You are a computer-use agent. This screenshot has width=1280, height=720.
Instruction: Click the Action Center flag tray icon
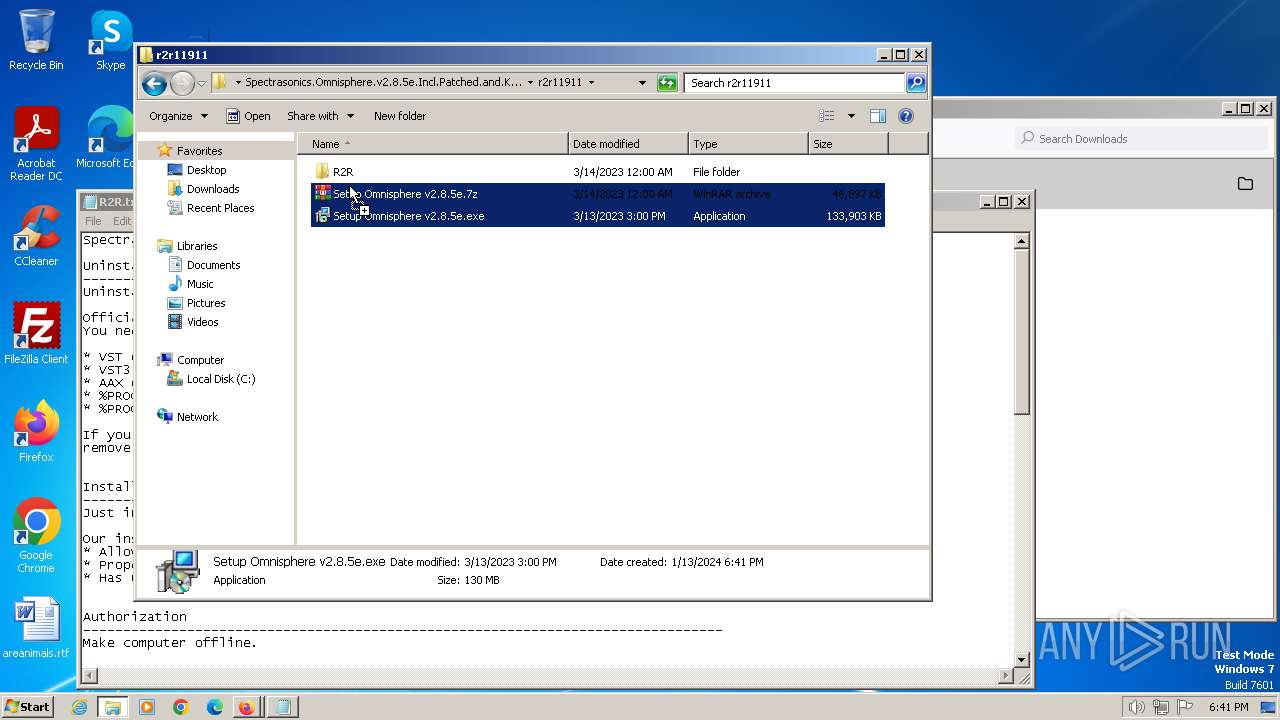click(1186, 707)
